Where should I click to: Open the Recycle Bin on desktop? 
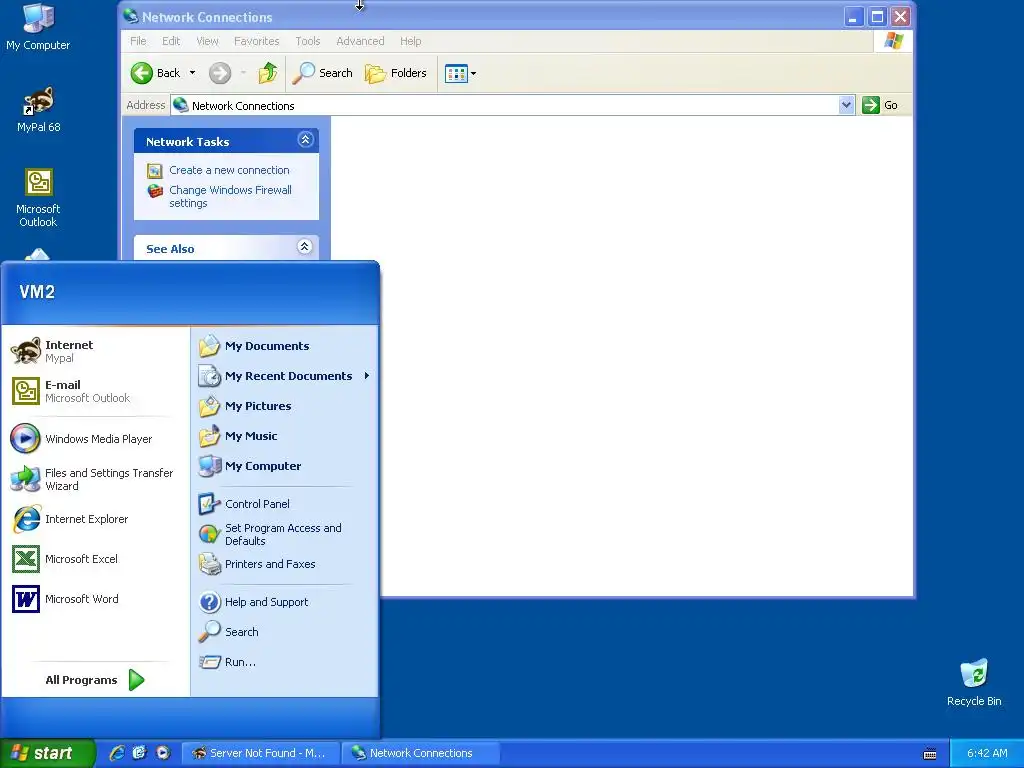tap(974, 682)
